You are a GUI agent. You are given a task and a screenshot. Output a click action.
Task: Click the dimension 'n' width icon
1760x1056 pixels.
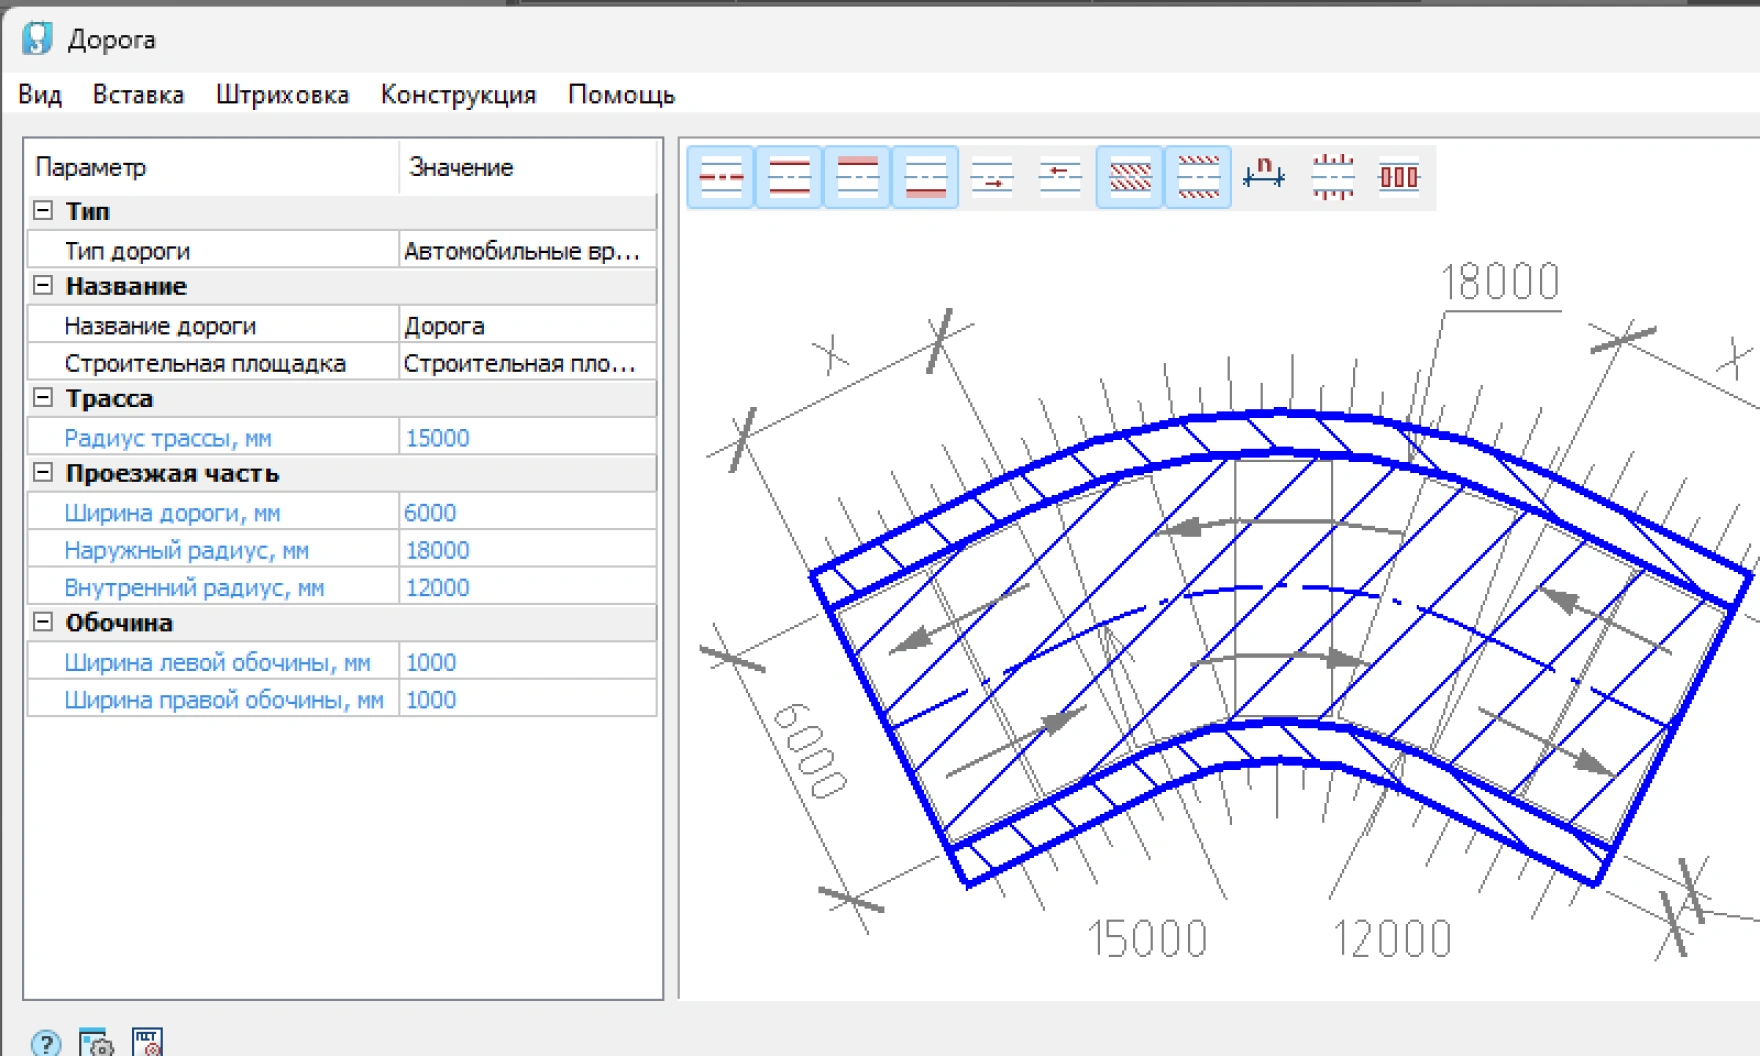(1264, 176)
